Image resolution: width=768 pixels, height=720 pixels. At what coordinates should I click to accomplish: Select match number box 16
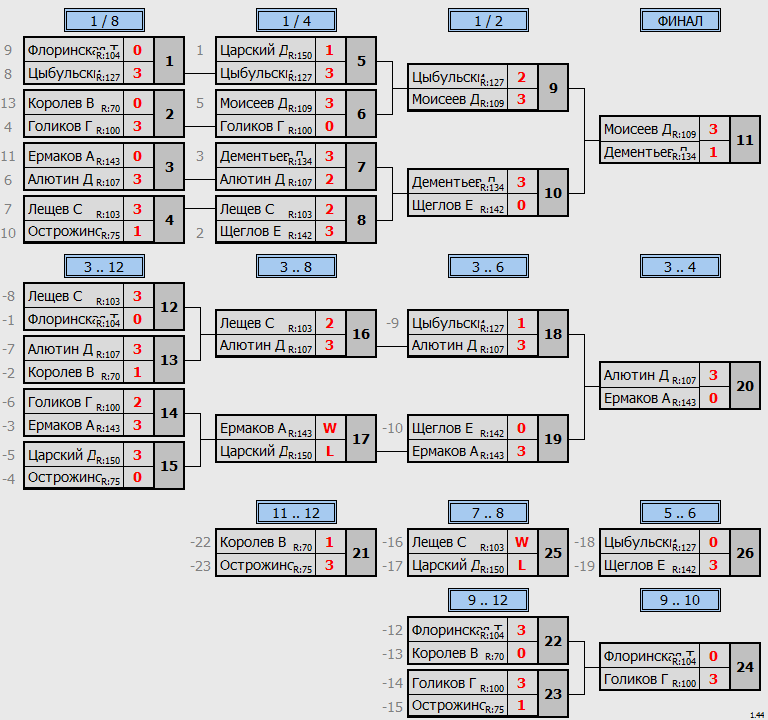click(361, 334)
